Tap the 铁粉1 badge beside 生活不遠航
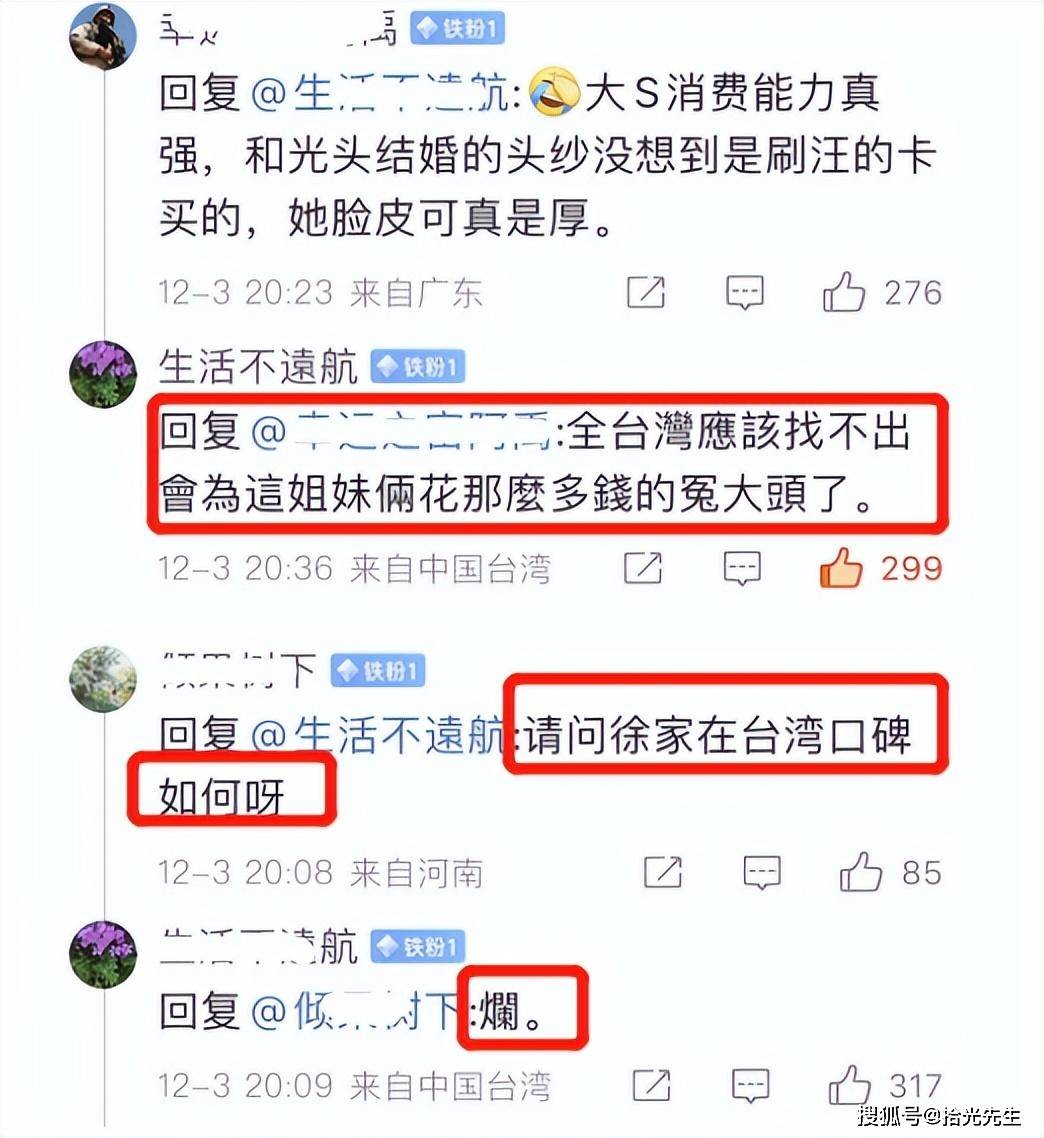This screenshot has width=1044, height=1138. (x=418, y=367)
